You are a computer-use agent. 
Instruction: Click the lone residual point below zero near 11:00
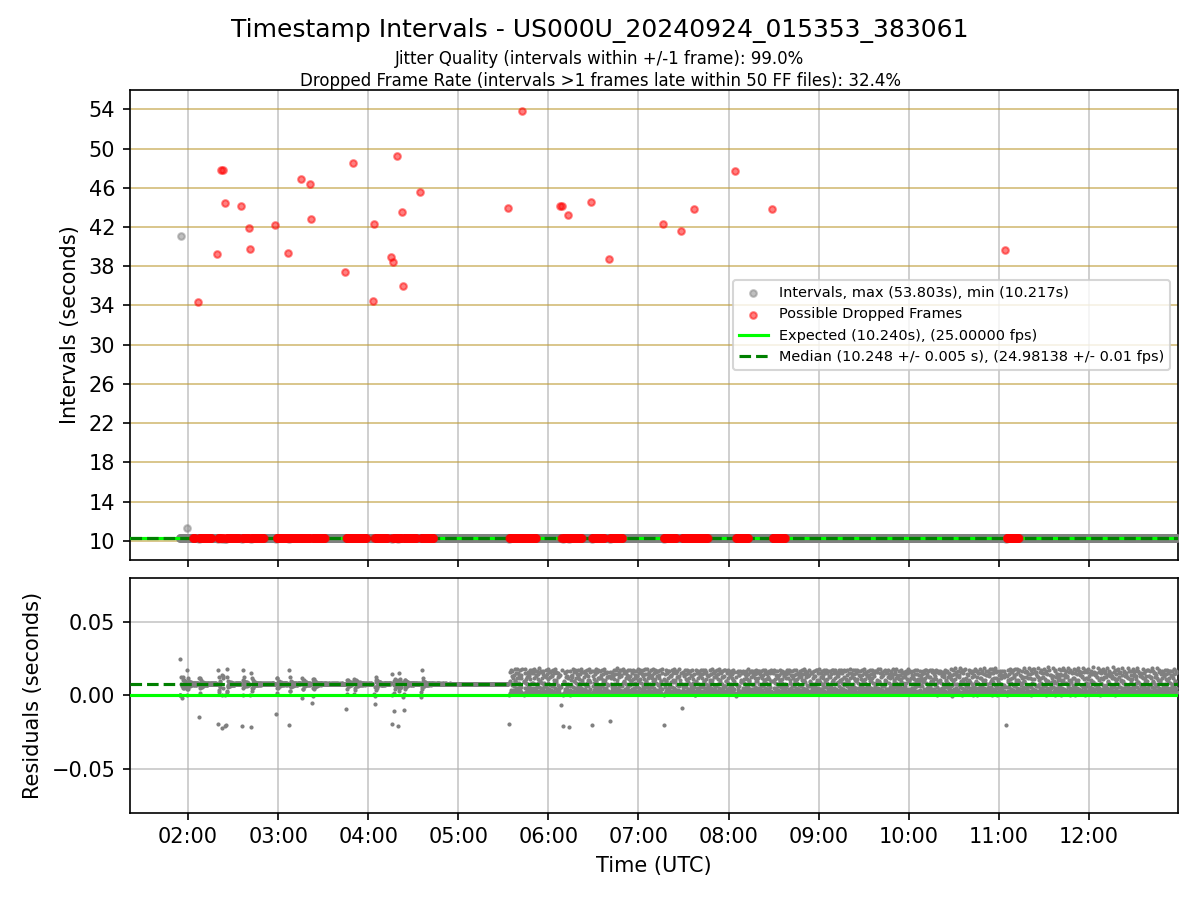point(1006,725)
